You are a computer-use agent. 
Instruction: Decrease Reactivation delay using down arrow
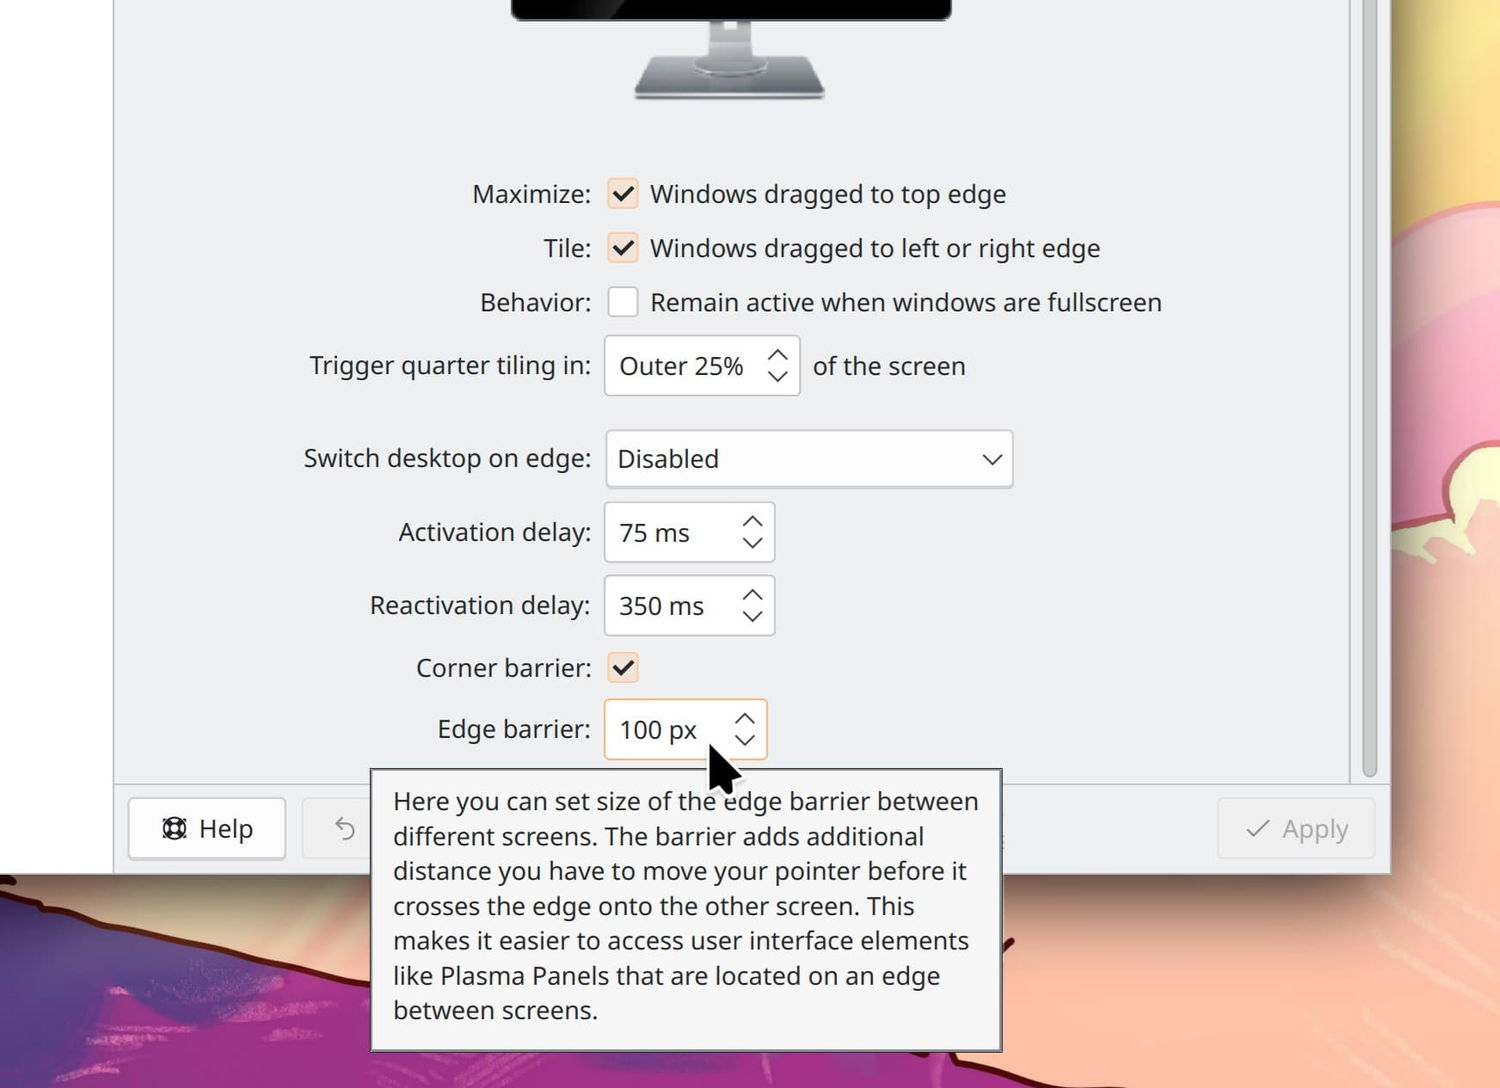[753, 616]
